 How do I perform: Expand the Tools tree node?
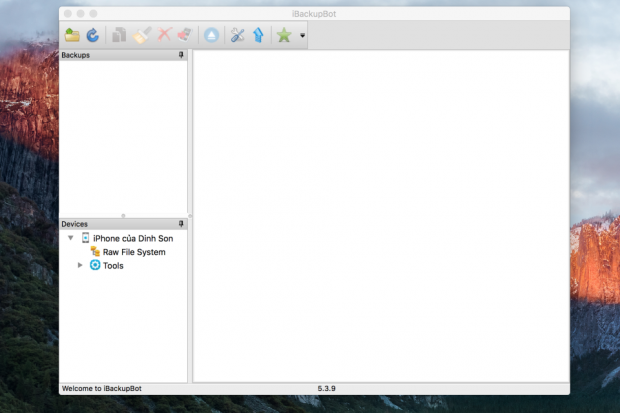tap(80, 265)
